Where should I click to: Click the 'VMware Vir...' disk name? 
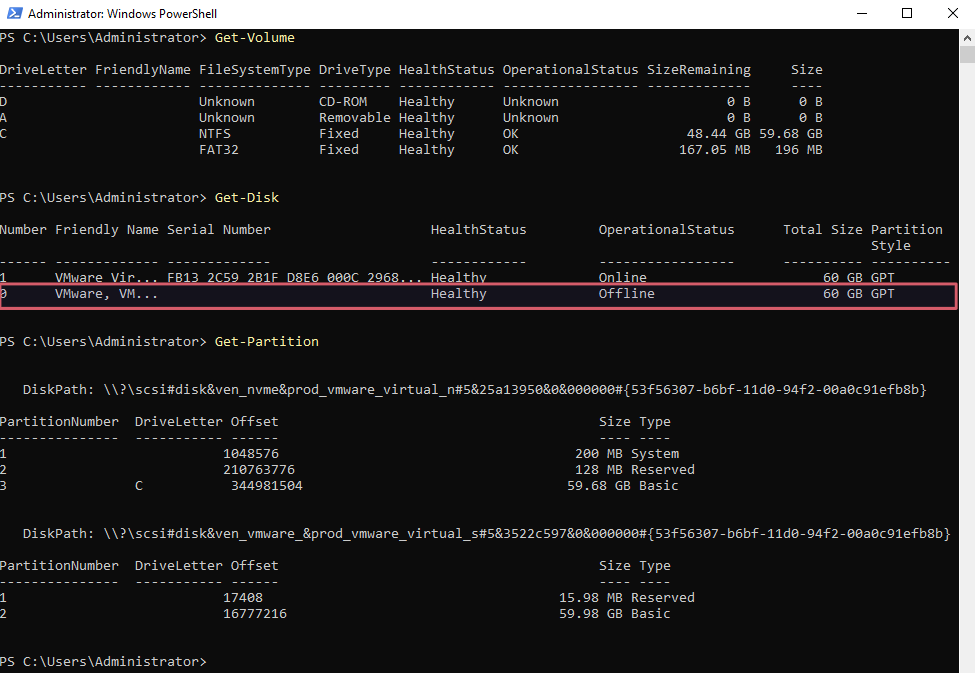tap(106, 277)
